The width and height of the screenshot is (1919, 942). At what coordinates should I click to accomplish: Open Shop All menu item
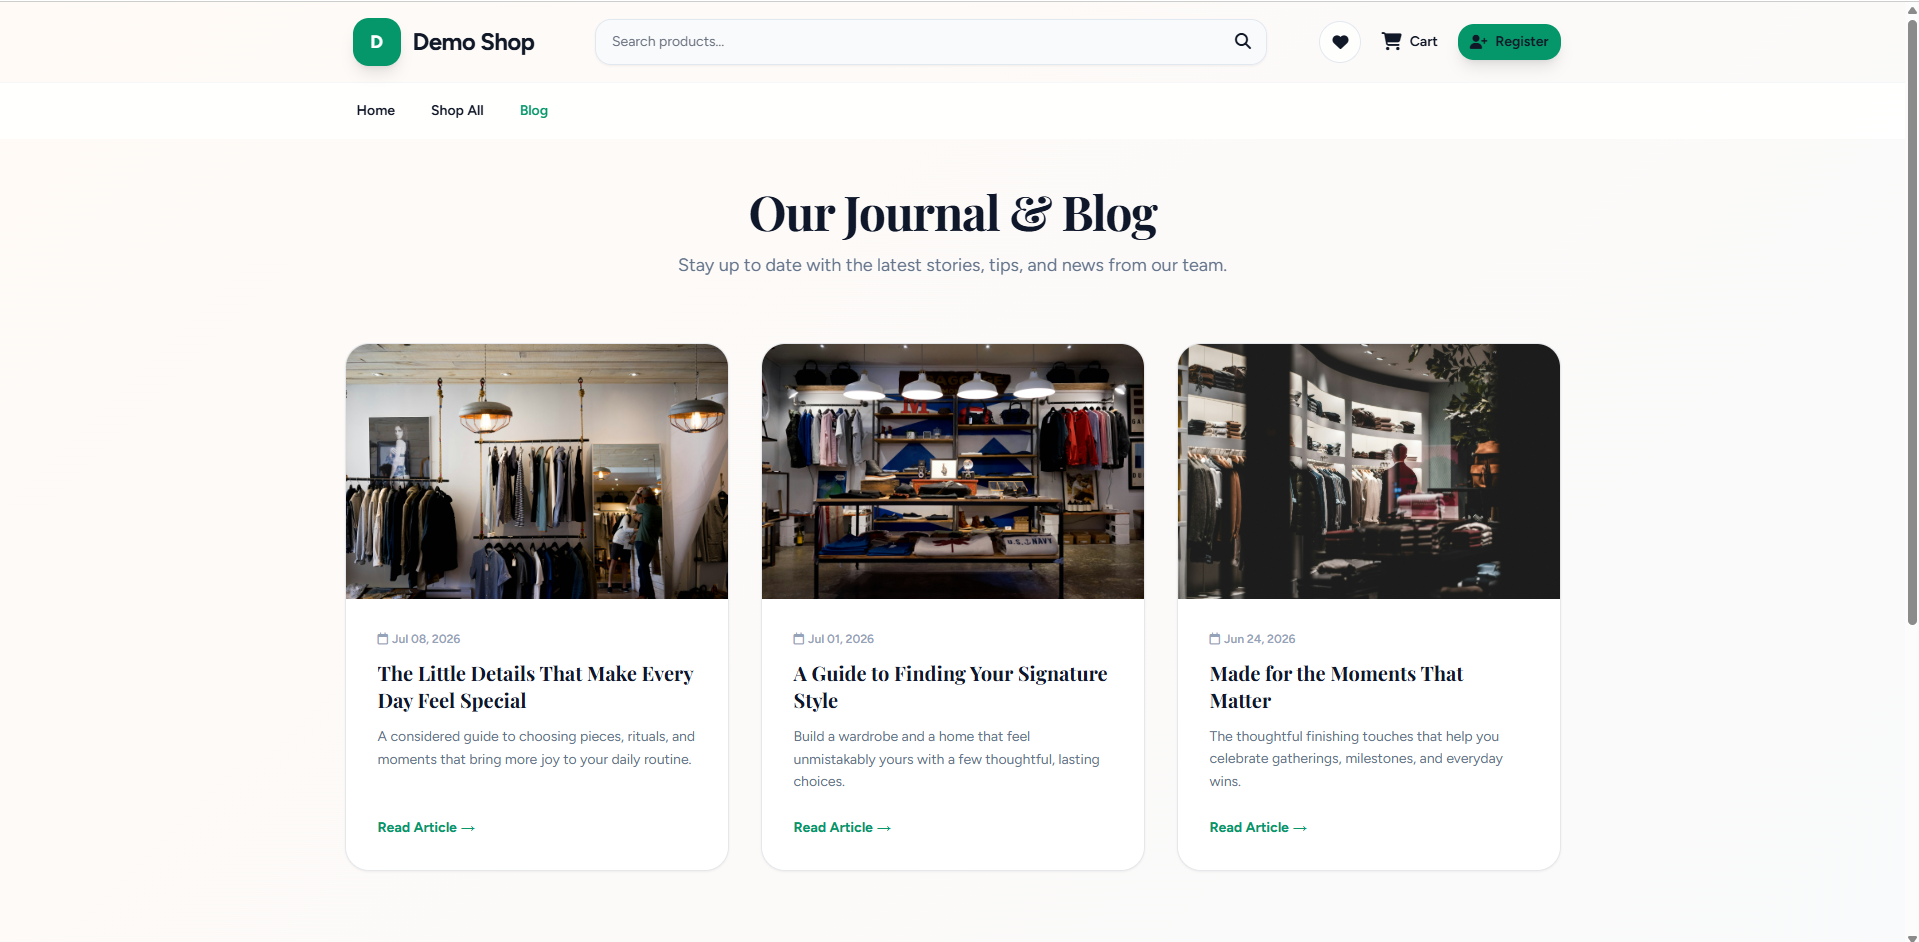(457, 110)
